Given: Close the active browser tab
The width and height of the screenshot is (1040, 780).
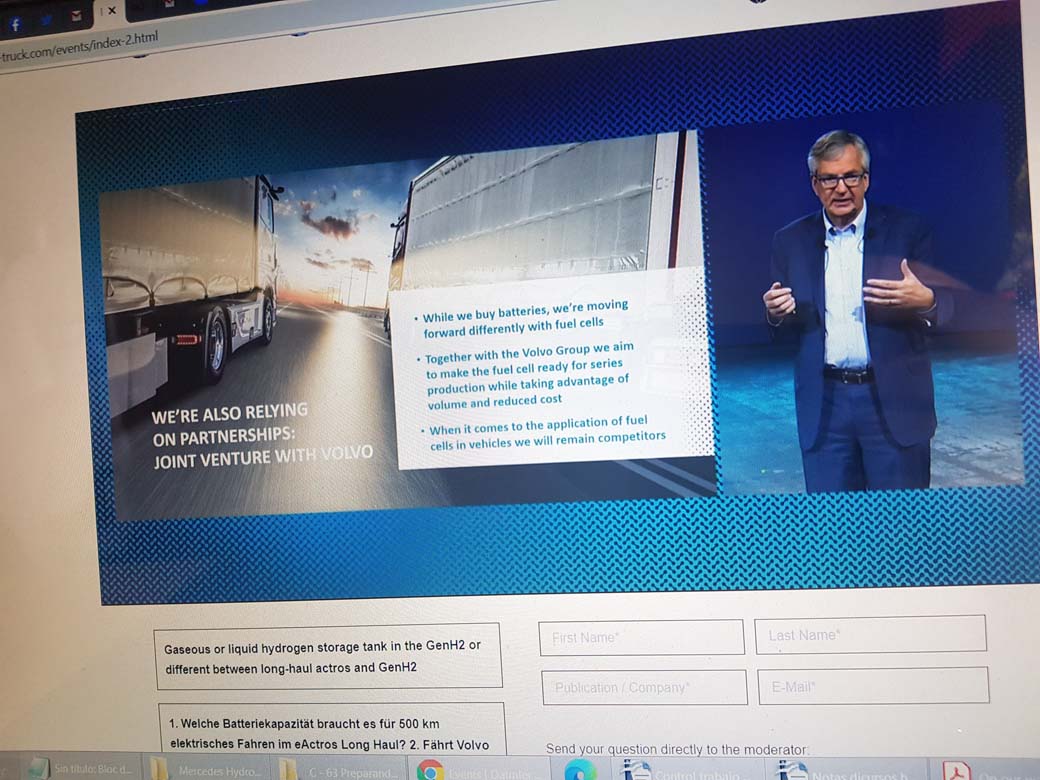Looking at the screenshot, I should (111, 11).
